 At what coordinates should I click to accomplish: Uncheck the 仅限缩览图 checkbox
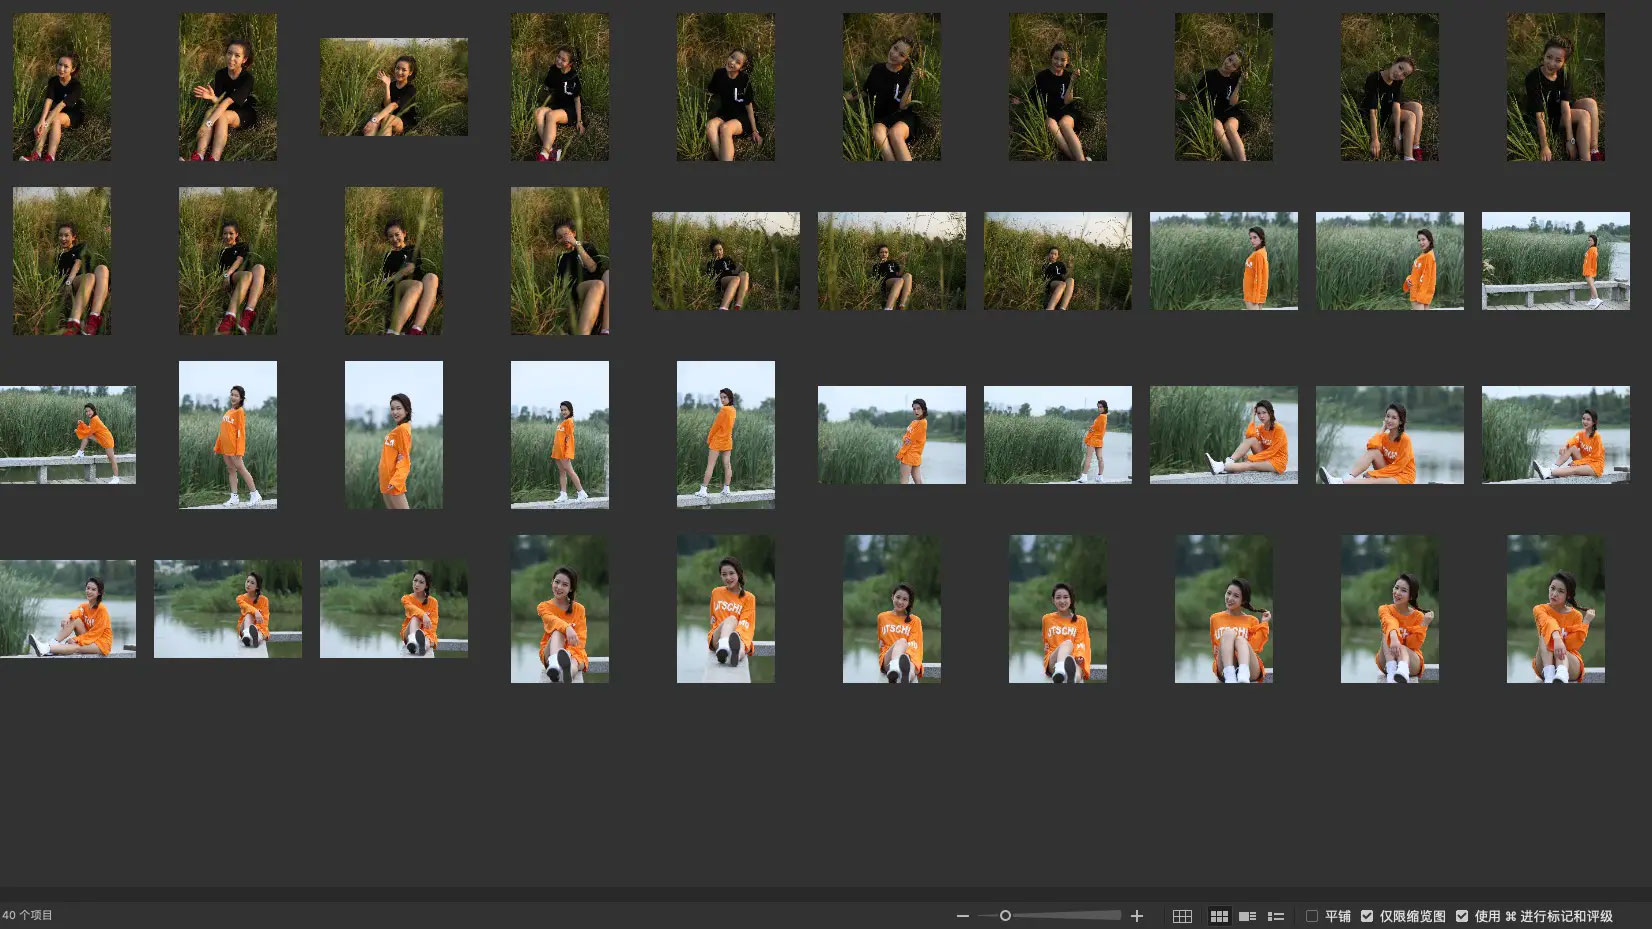click(1367, 916)
